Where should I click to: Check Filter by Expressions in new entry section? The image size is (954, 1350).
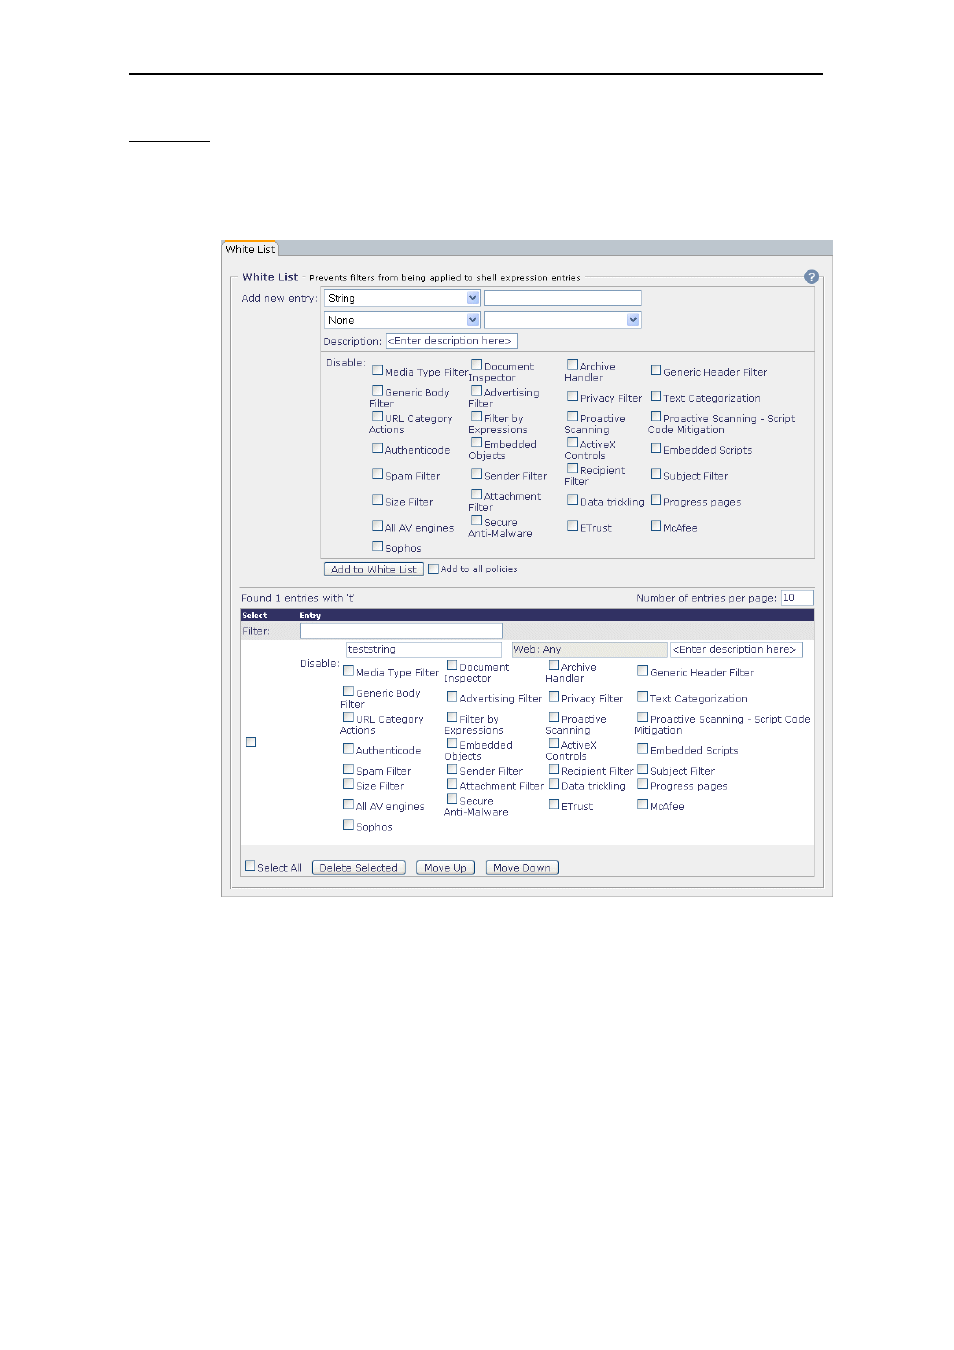[477, 417]
